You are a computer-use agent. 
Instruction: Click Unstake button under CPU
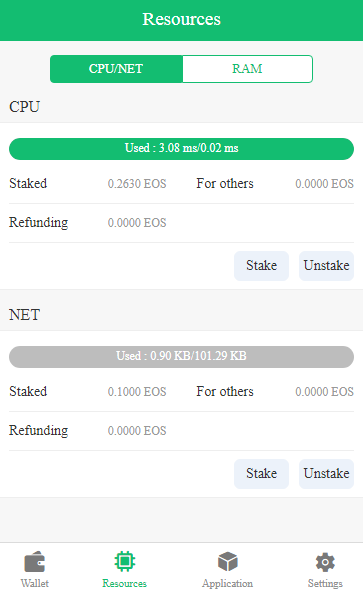point(326,266)
